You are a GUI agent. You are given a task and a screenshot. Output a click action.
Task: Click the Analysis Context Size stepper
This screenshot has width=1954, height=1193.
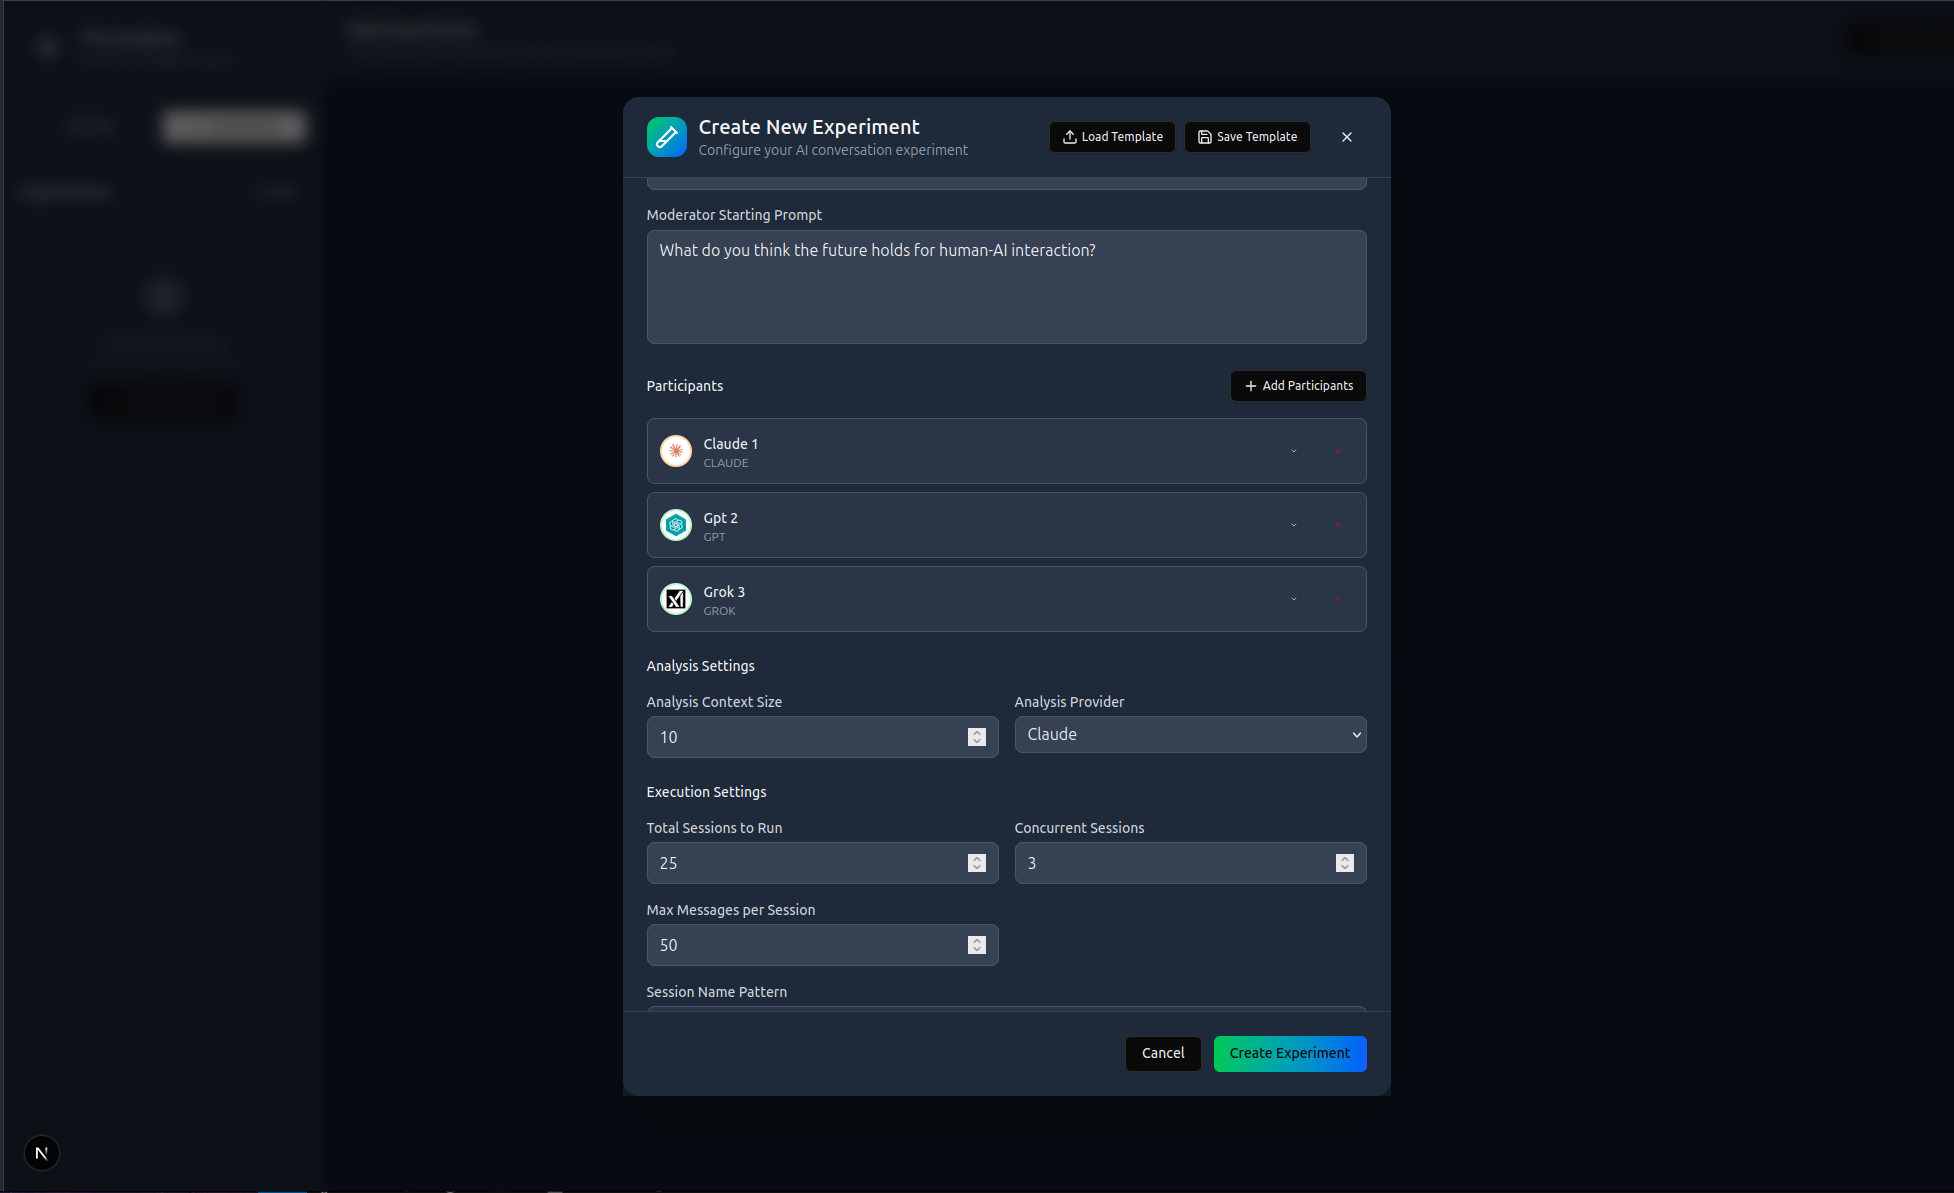[977, 737]
